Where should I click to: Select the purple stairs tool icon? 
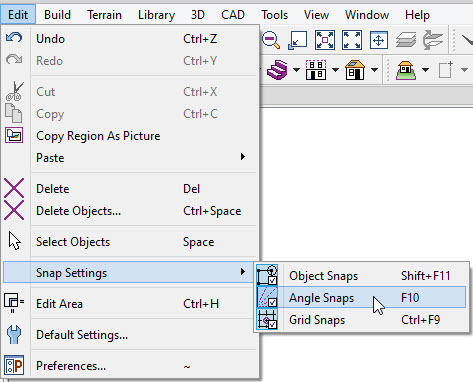277,70
